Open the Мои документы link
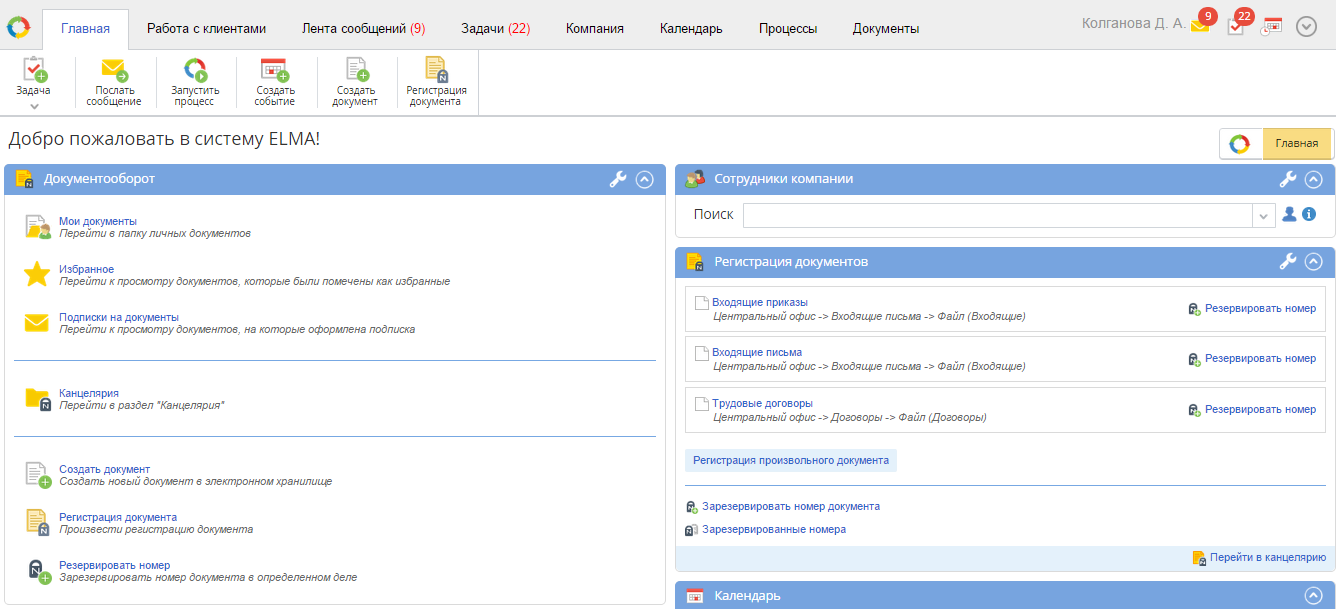This screenshot has height=609, width=1336. coord(98,221)
